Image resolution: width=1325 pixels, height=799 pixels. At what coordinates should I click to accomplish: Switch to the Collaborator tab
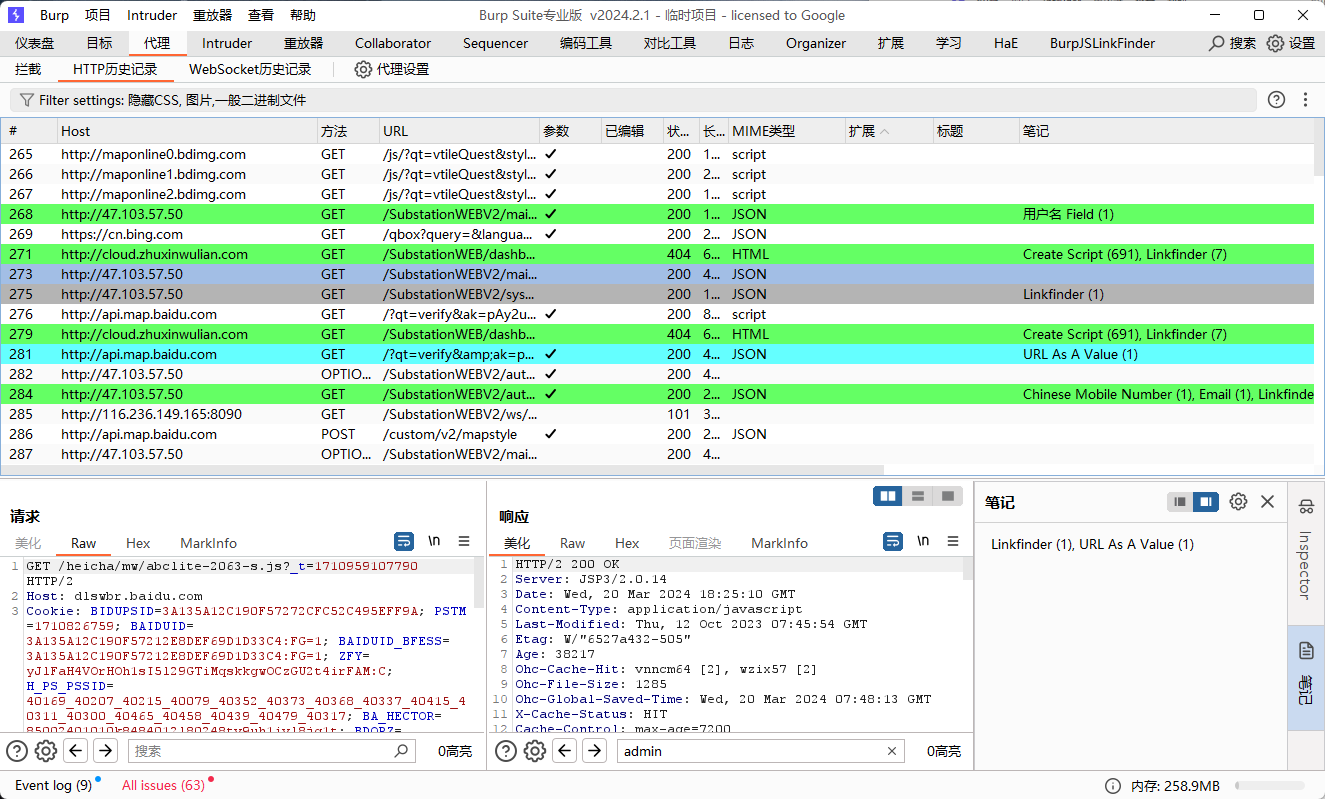[x=393, y=43]
